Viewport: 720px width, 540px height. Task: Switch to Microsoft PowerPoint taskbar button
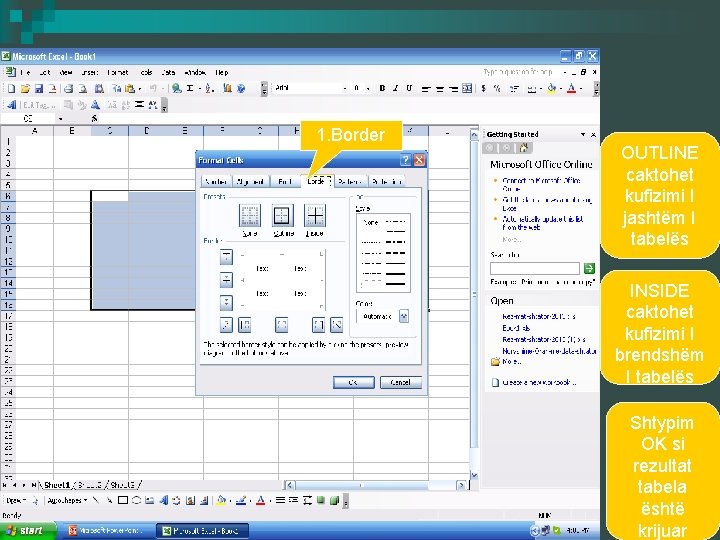pos(107,531)
